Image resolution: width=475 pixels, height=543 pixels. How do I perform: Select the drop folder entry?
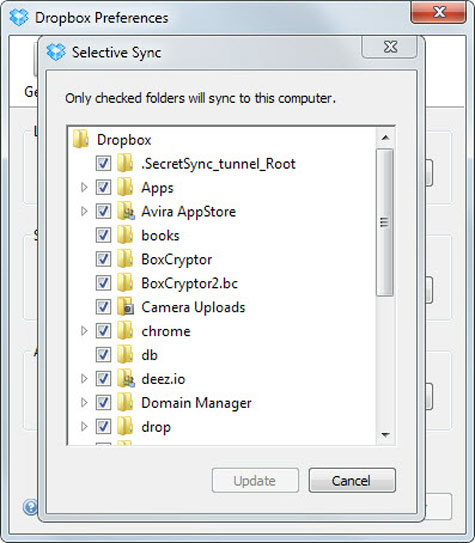click(x=156, y=427)
